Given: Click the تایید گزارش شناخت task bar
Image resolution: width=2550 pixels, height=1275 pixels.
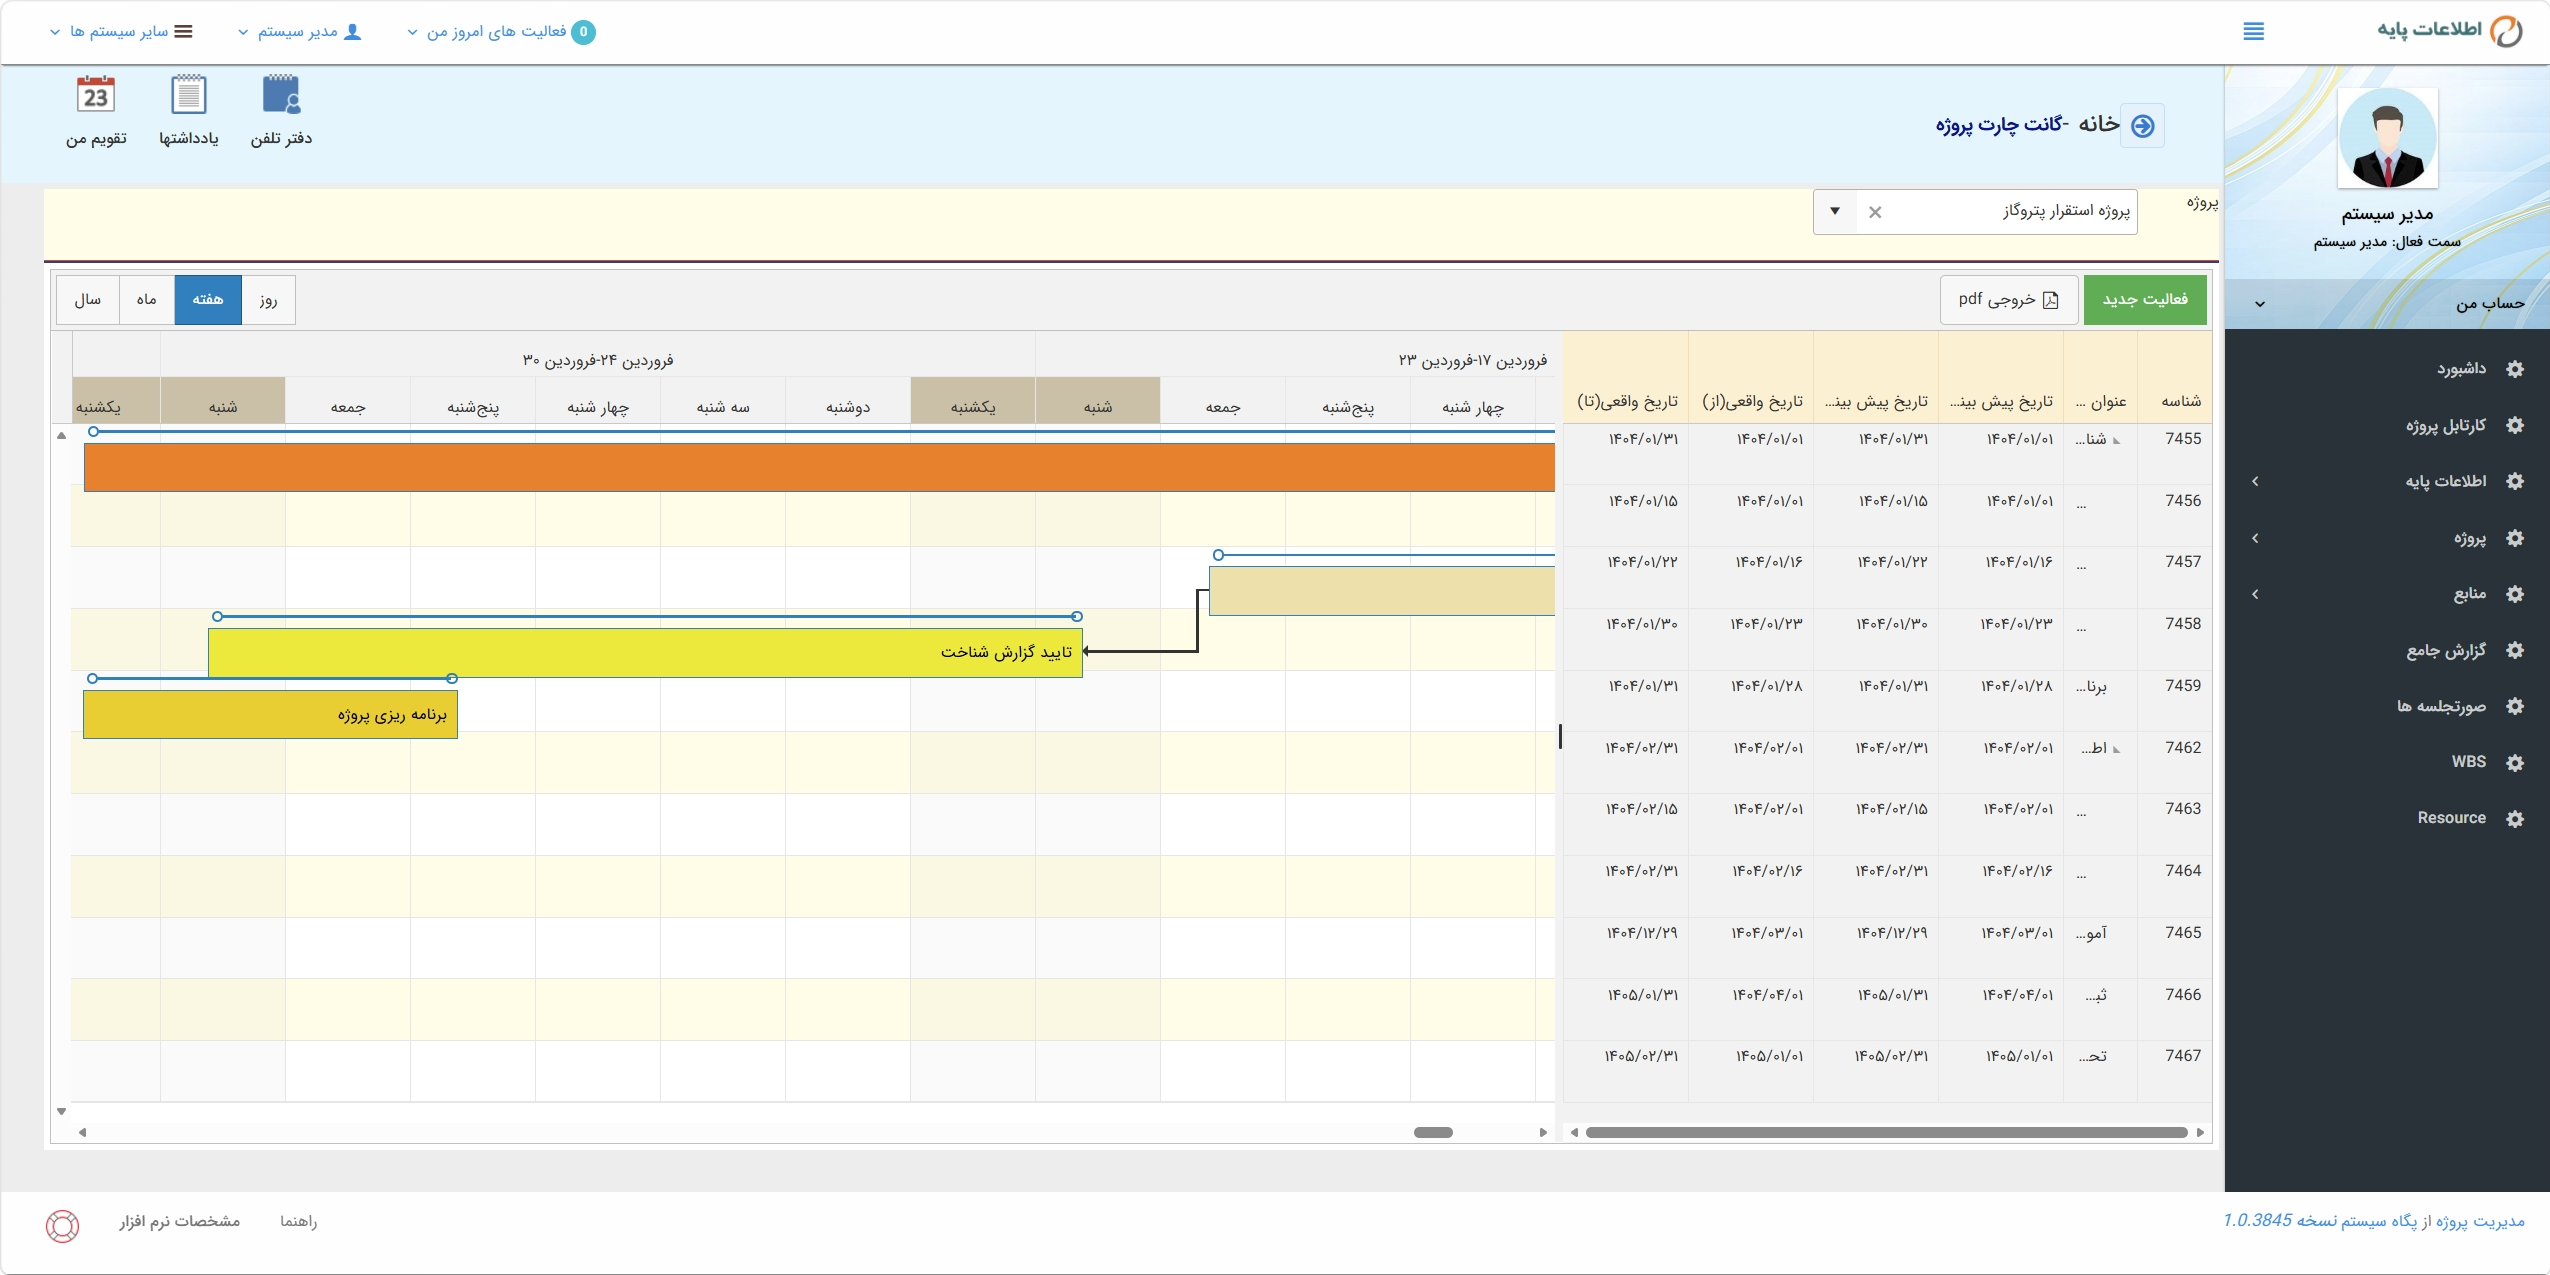Looking at the screenshot, I should point(645,653).
